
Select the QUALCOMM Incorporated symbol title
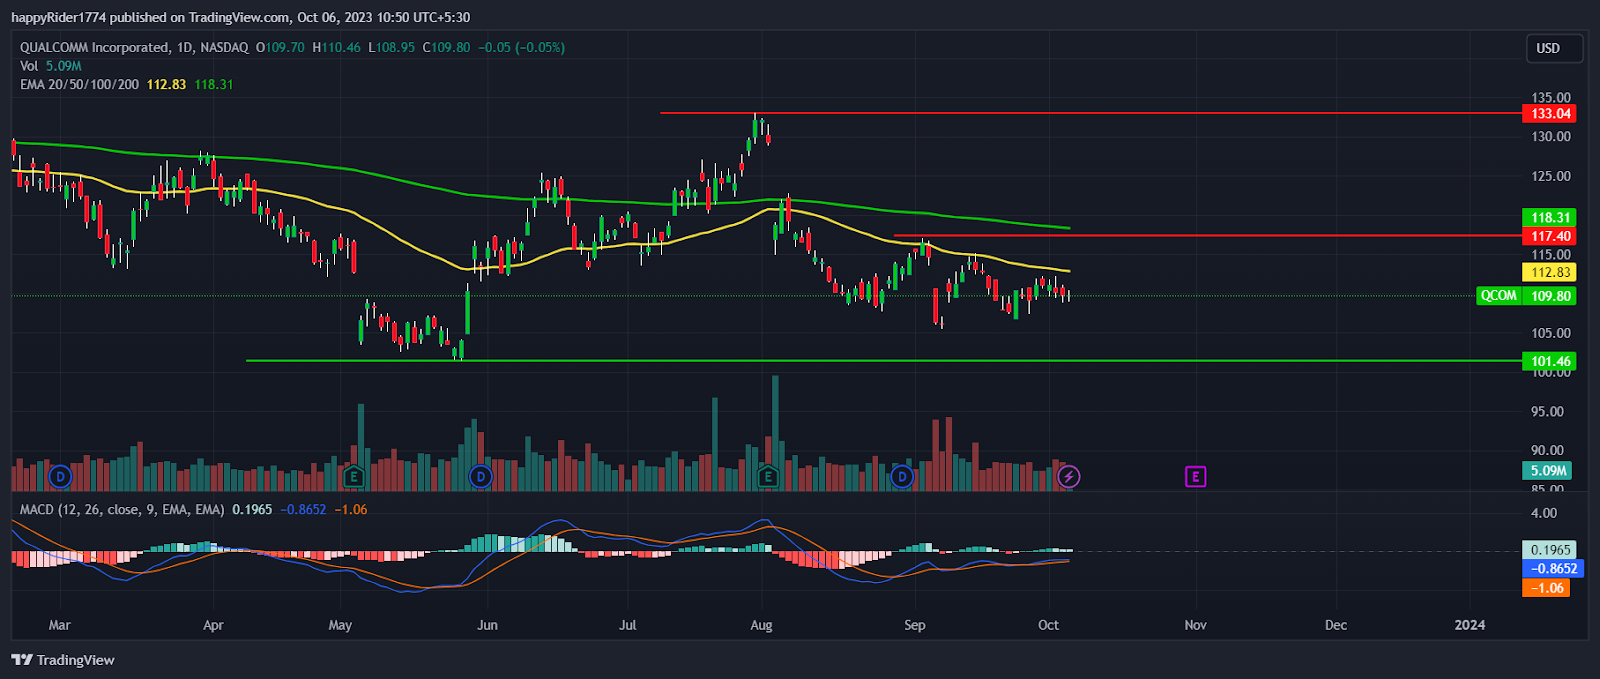point(95,47)
